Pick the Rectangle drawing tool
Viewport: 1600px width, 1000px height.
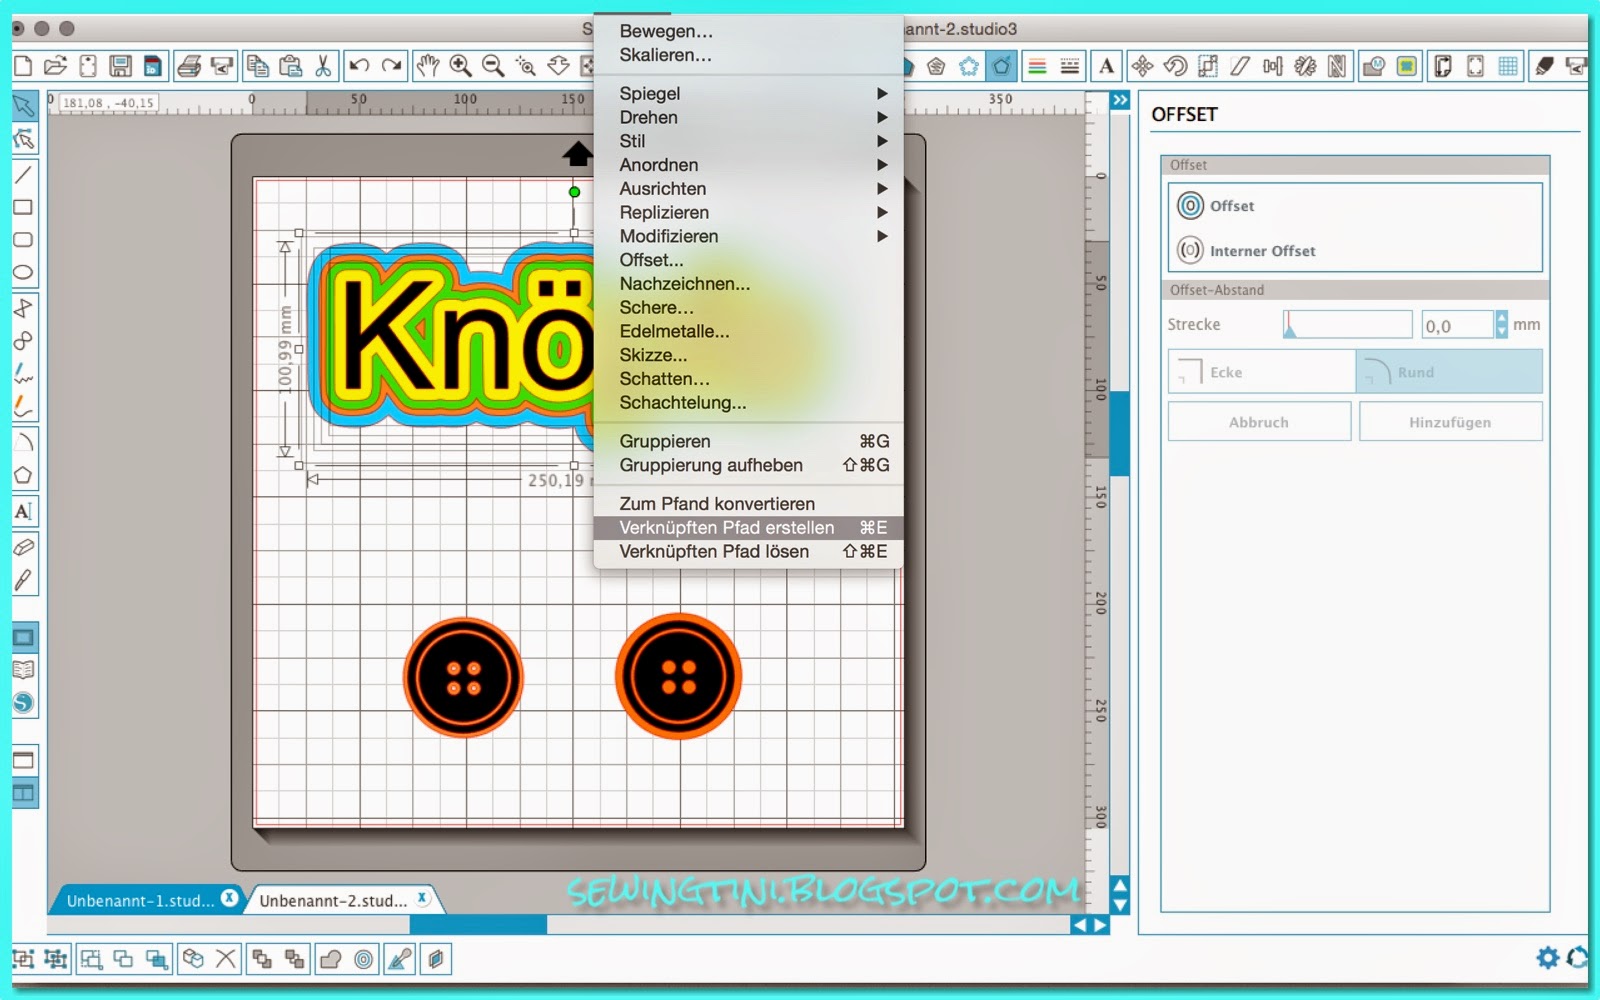click(22, 205)
